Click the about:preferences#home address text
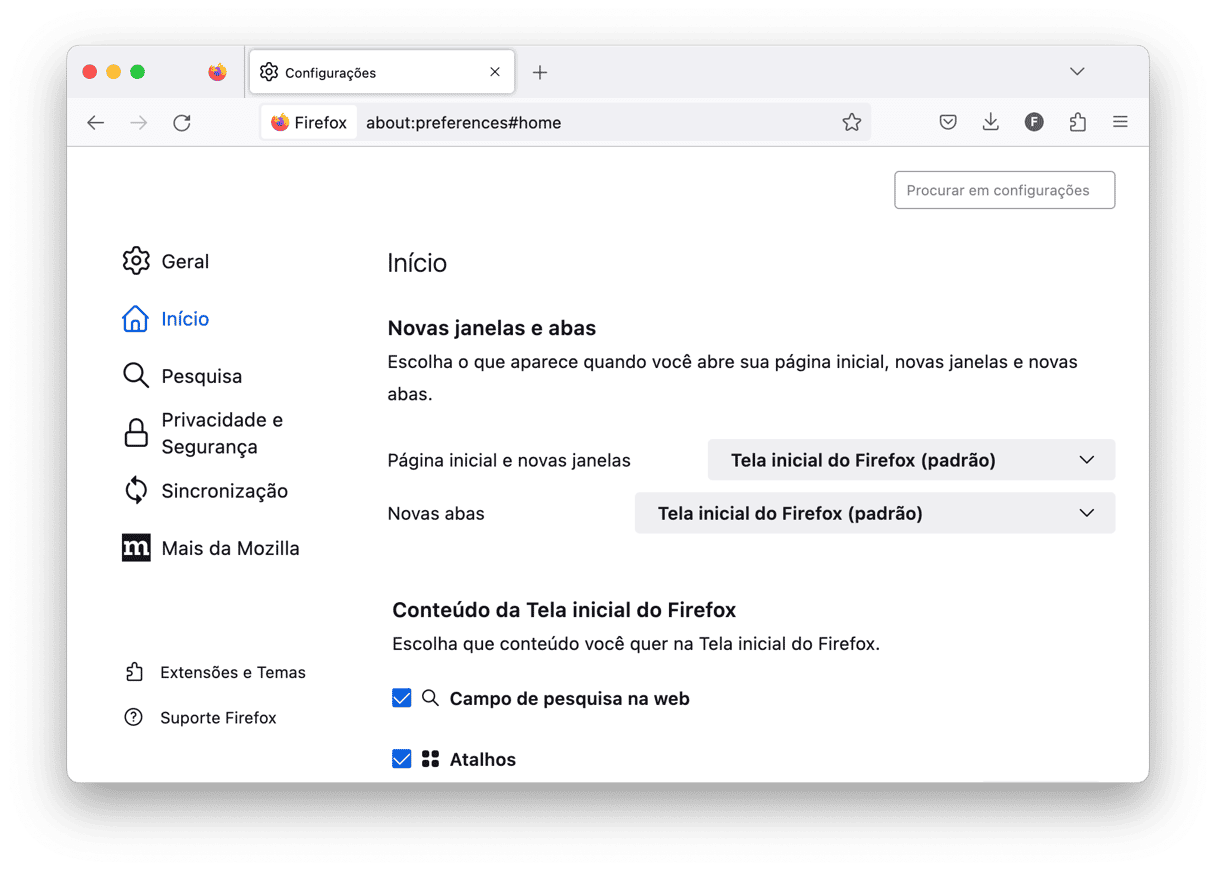 (x=463, y=123)
